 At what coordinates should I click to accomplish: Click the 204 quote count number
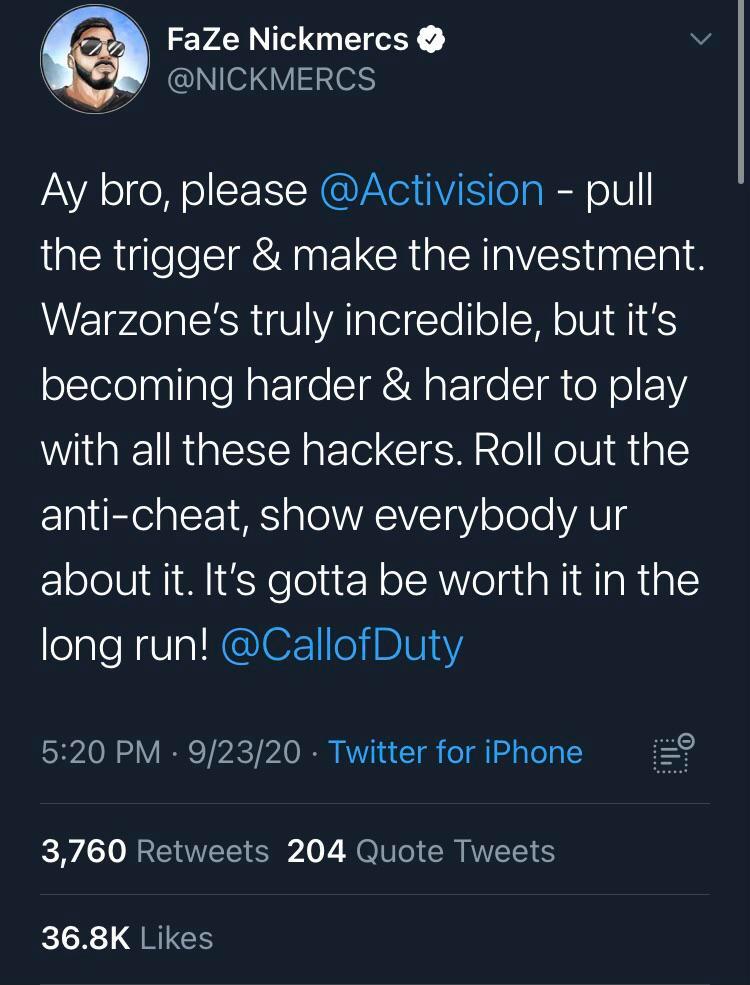(x=316, y=851)
